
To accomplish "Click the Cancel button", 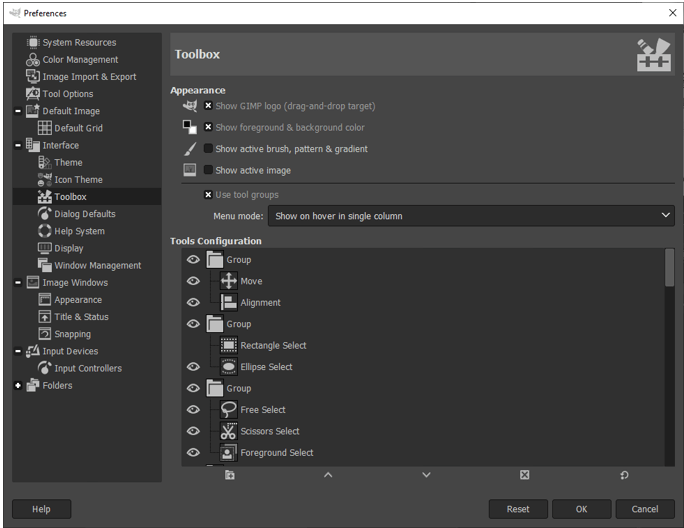I will click(645, 509).
